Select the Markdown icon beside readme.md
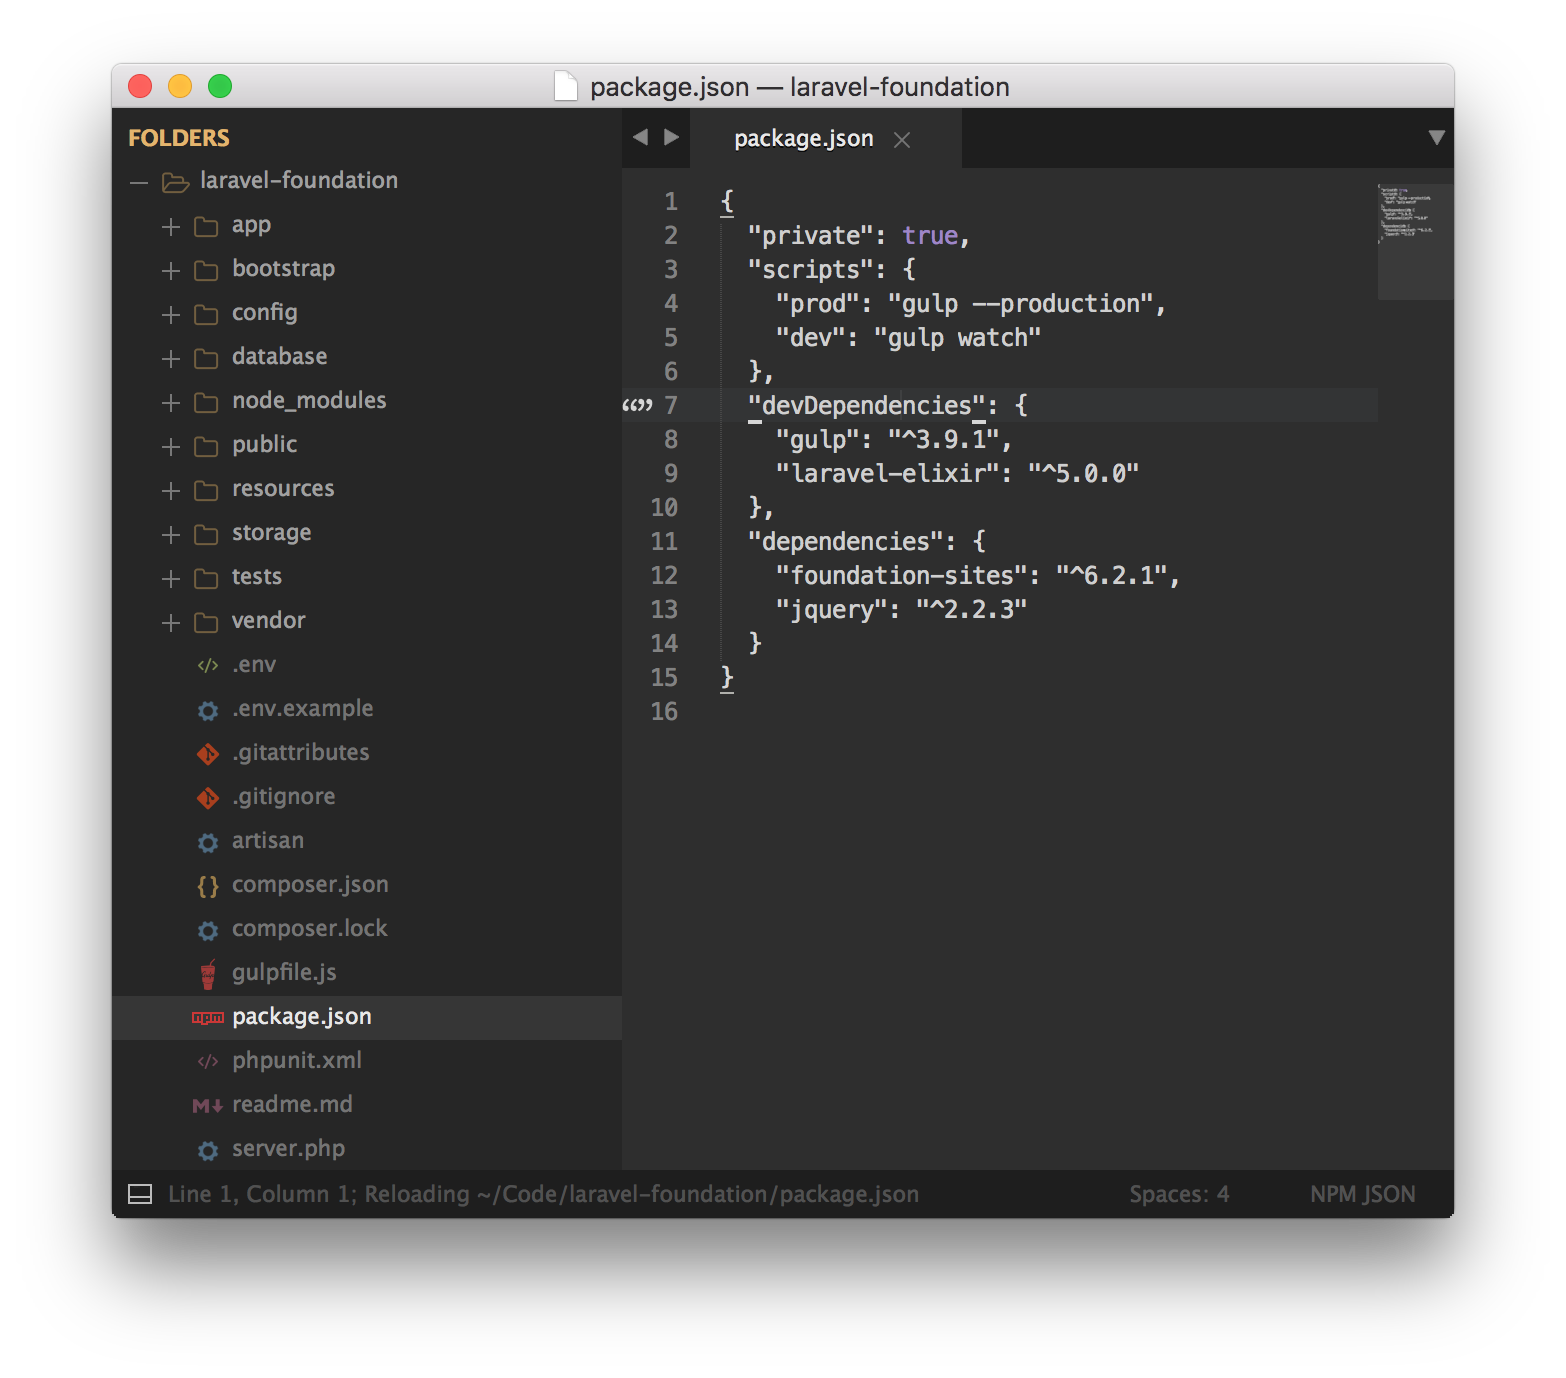 pos(207,1105)
